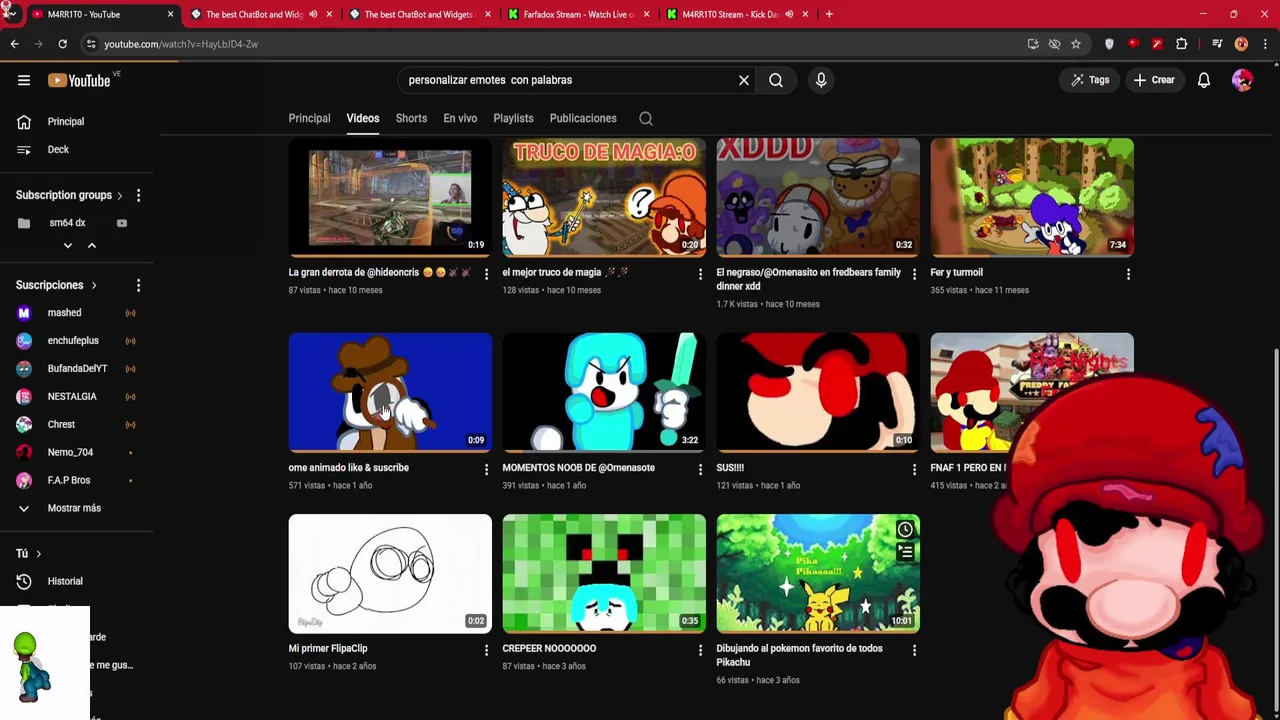Switch to M4RR1T0 Stream Kick browser tab
1280x720 pixels.
[737, 14]
